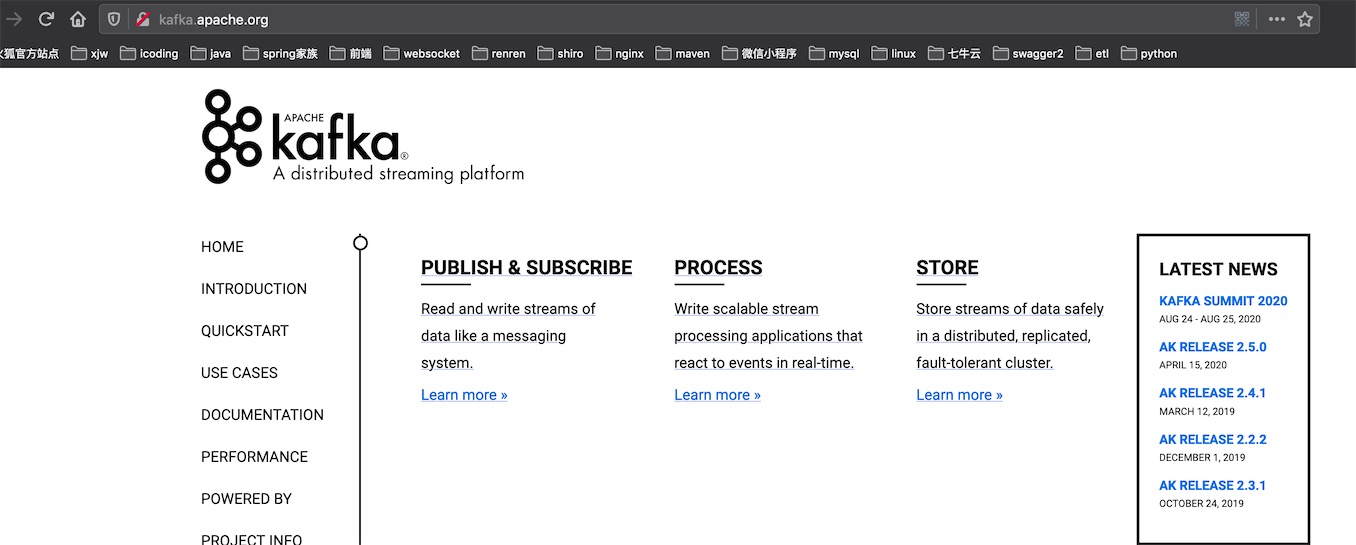1356x545 pixels.
Task: Open the AK RELEASE 2.3.1 news link
Action: [x=1212, y=485]
